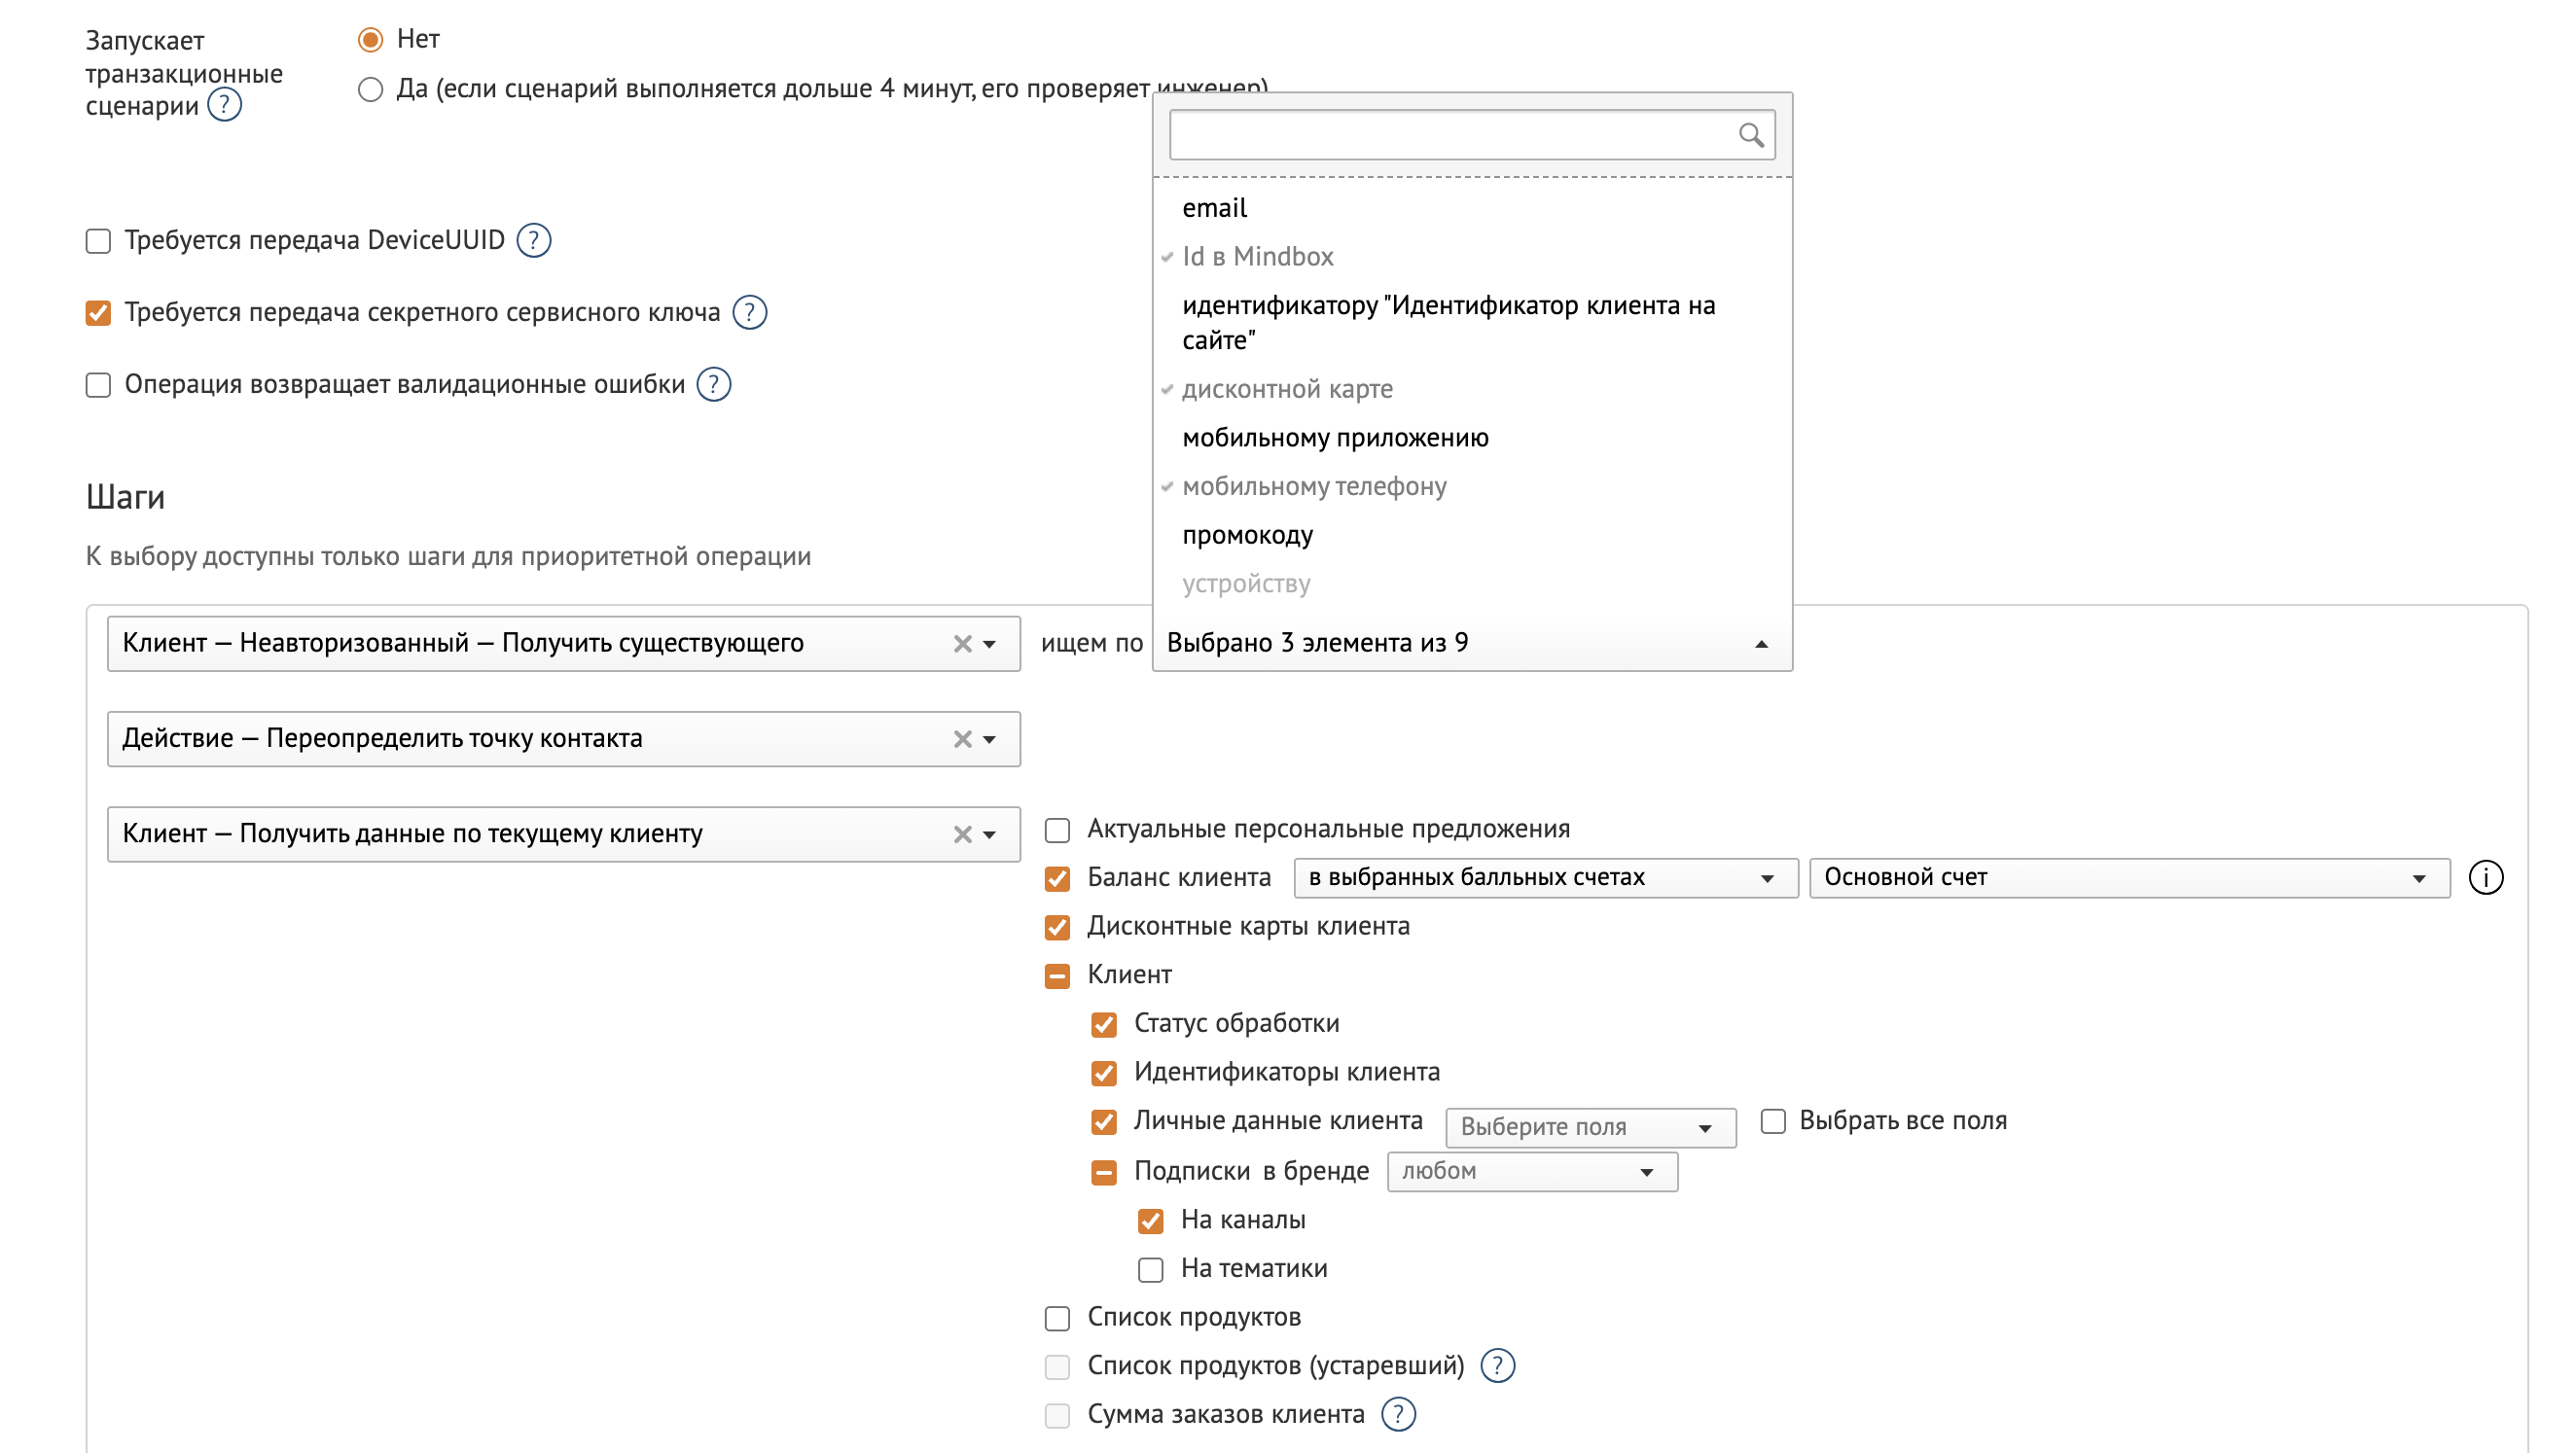Click search magnifier icon in dropdown list
Screen dimensions: 2576x1453
[x=1750, y=135]
